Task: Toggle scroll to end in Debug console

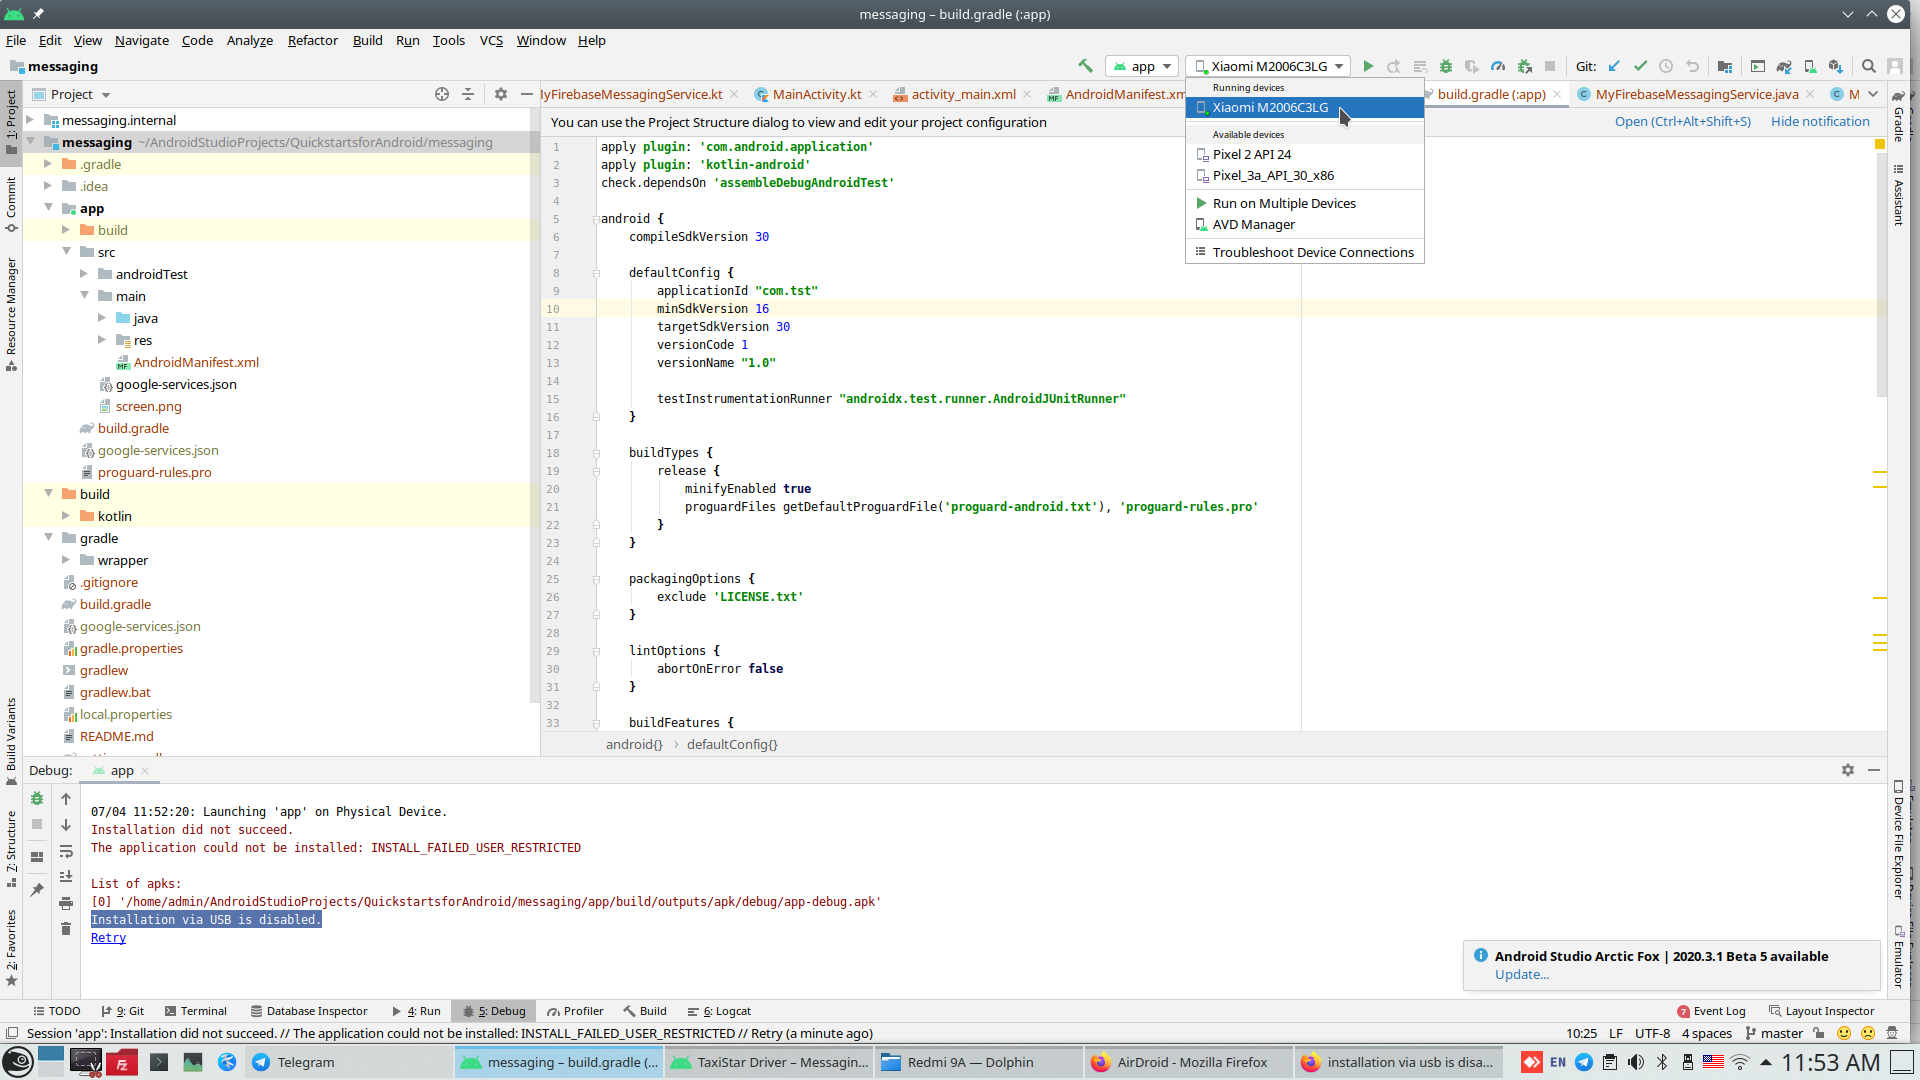Action: [x=66, y=877]
